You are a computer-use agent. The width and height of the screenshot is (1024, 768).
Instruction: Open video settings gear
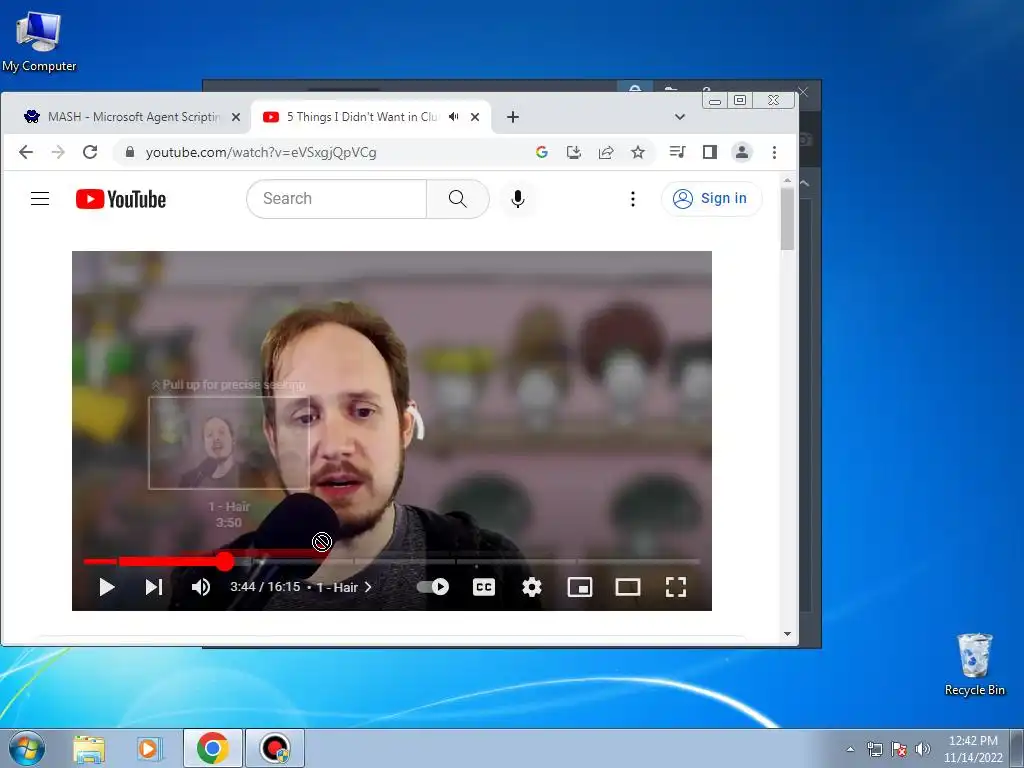532,587
